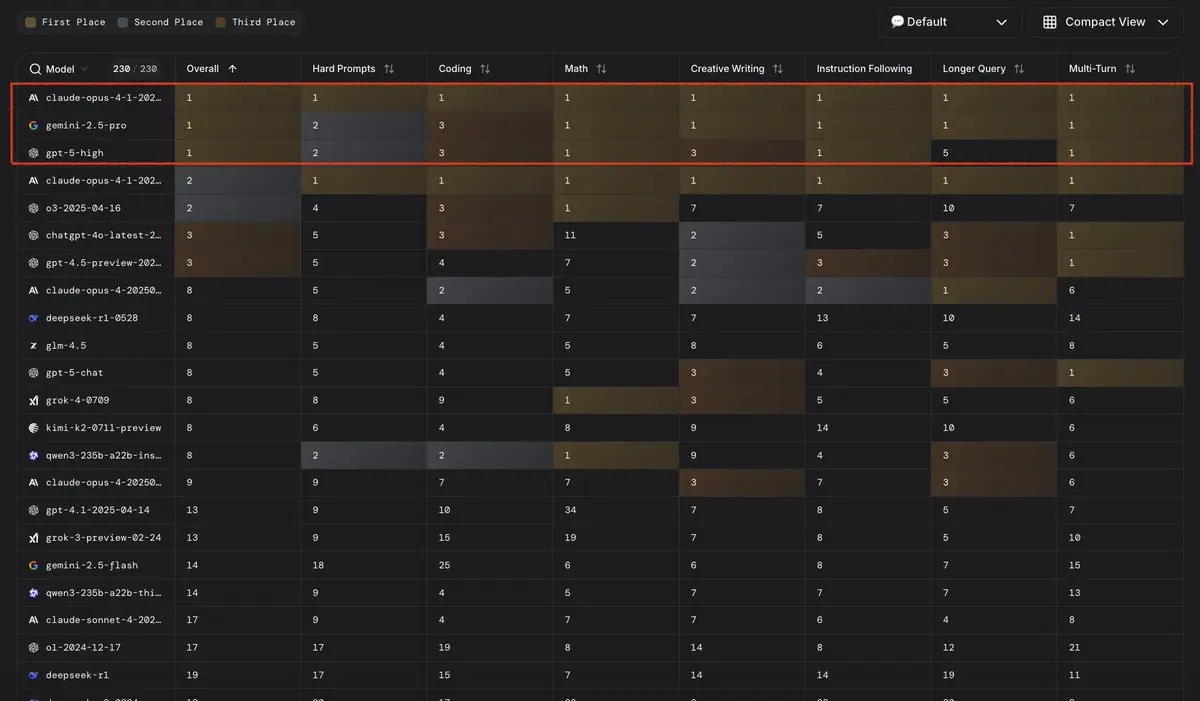1200x701 pixels.
Task: Open the gemini-2.5-pro model link
Action: coord(86,126)
